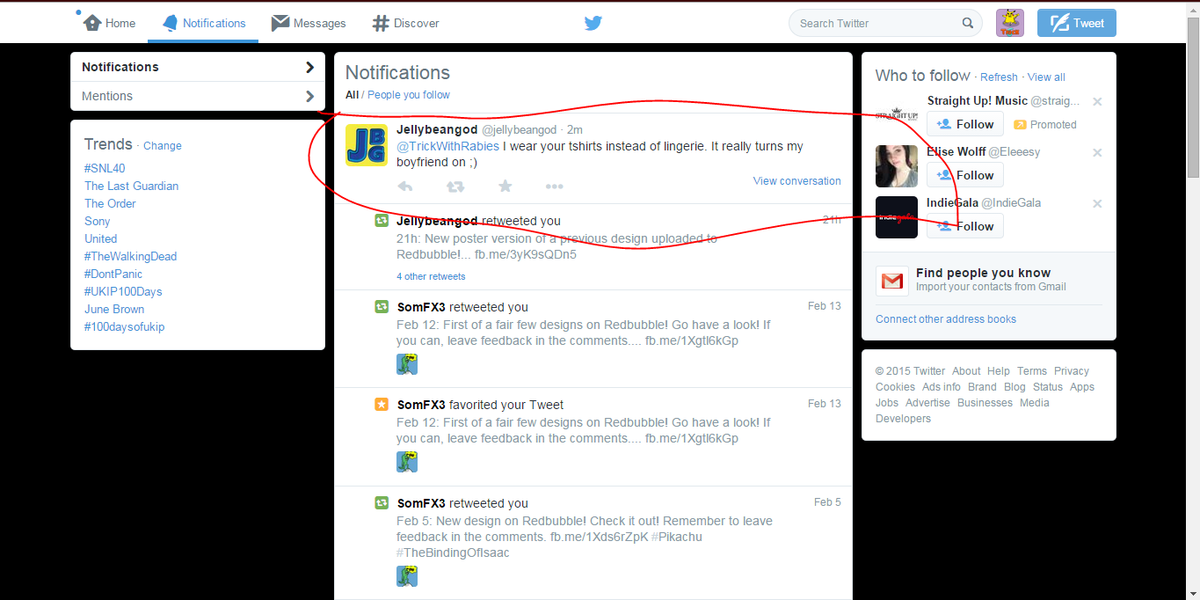Open profile avatar menu in top bar

tap(1010, 23)
